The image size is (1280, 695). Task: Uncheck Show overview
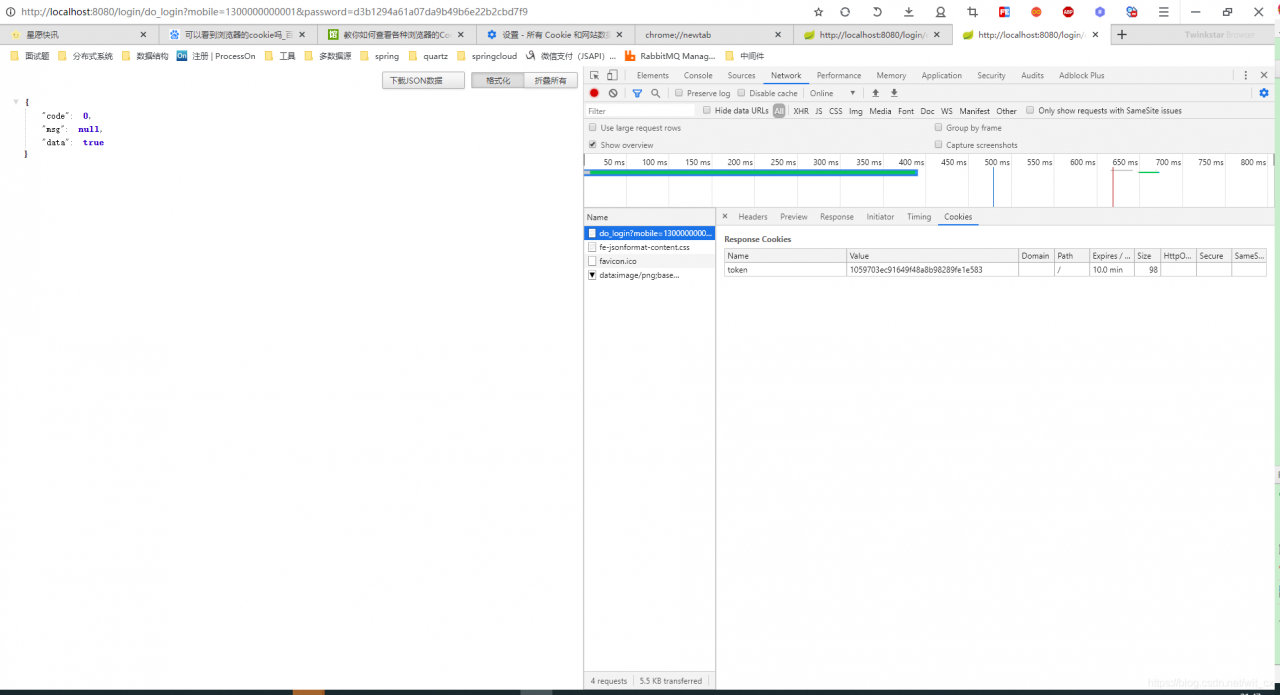pyautogui.click(x=593, y=145)
